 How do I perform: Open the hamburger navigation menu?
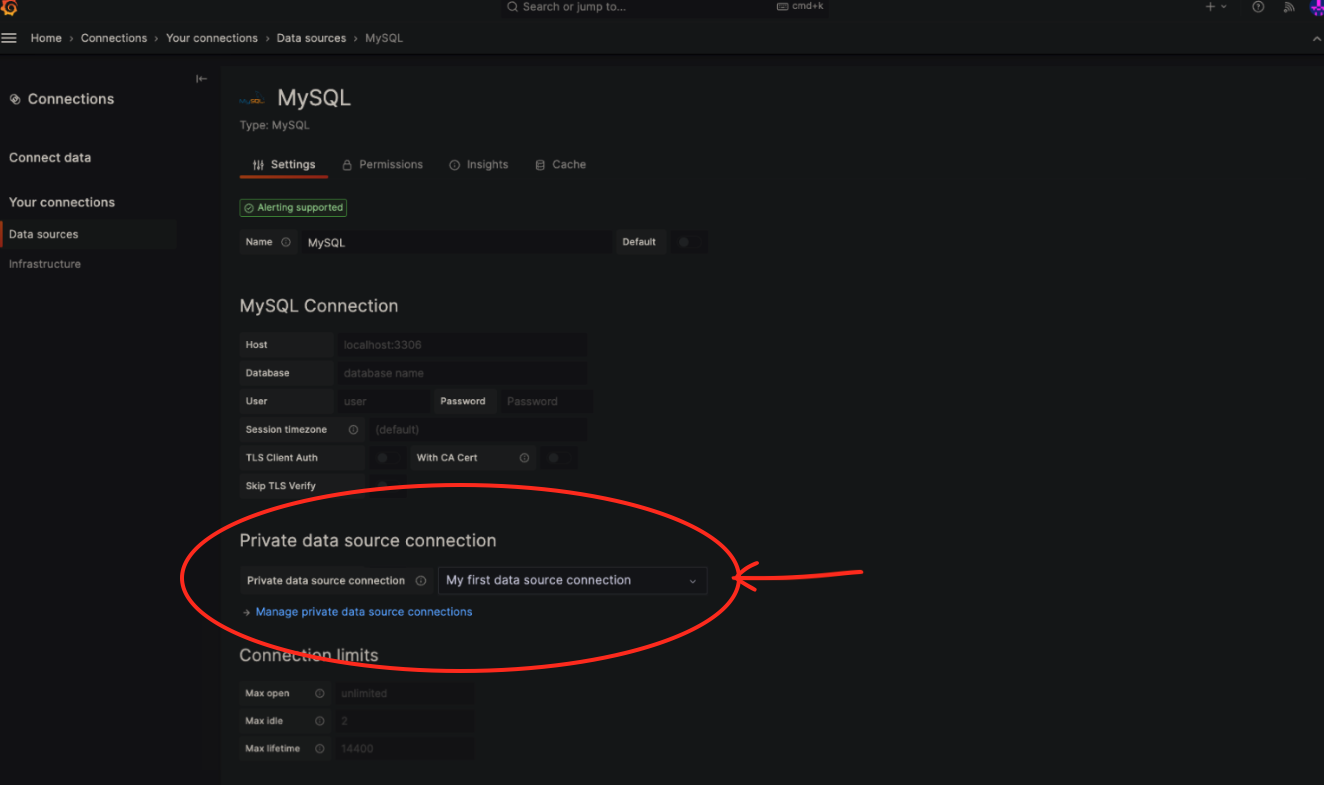(9, 38)
